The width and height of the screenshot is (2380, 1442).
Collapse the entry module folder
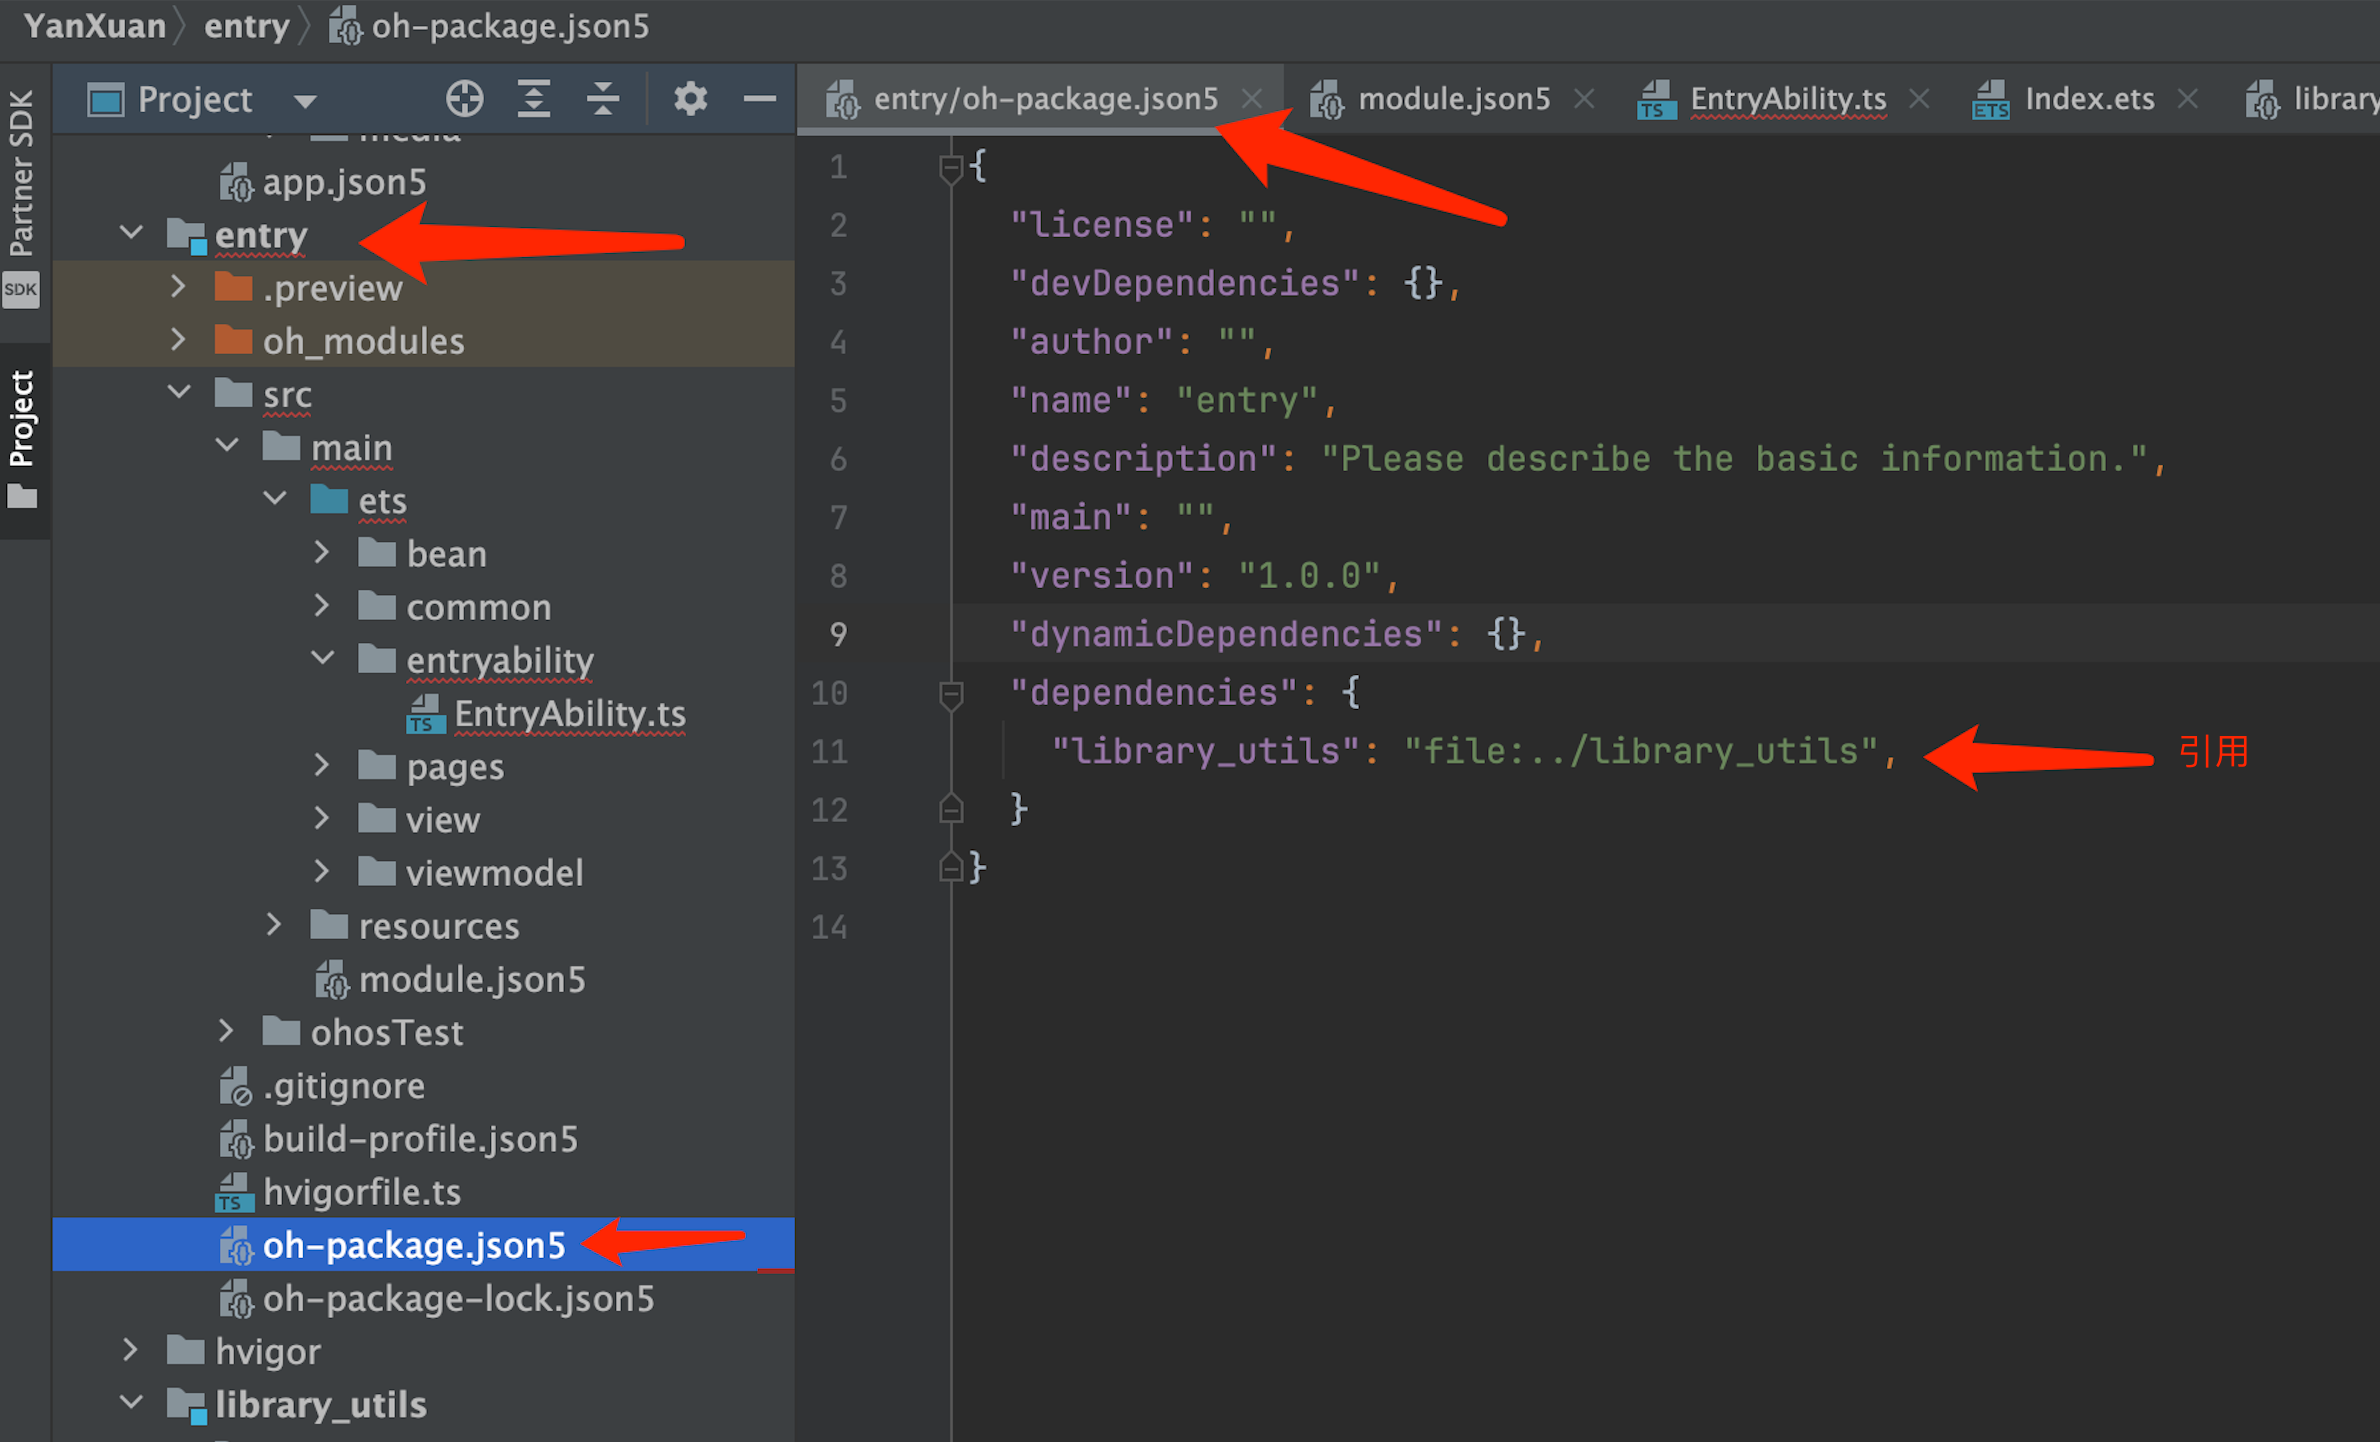point(130,233)
